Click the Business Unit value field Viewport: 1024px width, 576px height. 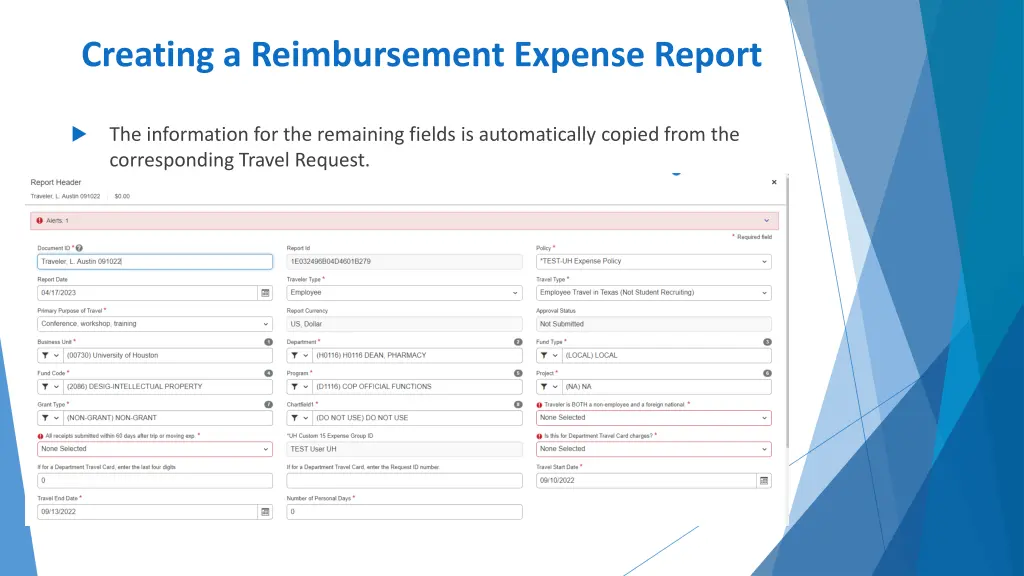click(x=168, y=355)
